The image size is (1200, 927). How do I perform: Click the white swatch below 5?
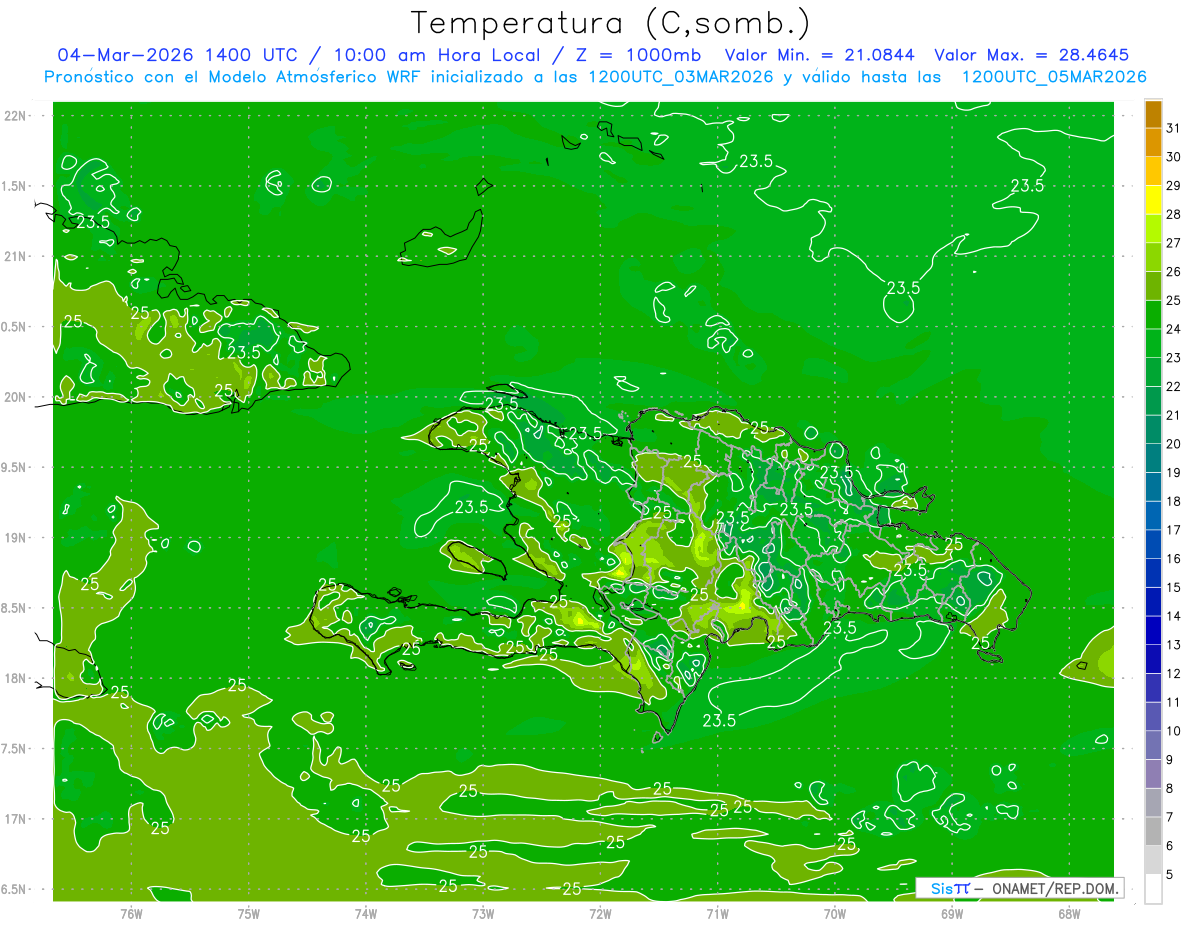[x=1153, y=889]
